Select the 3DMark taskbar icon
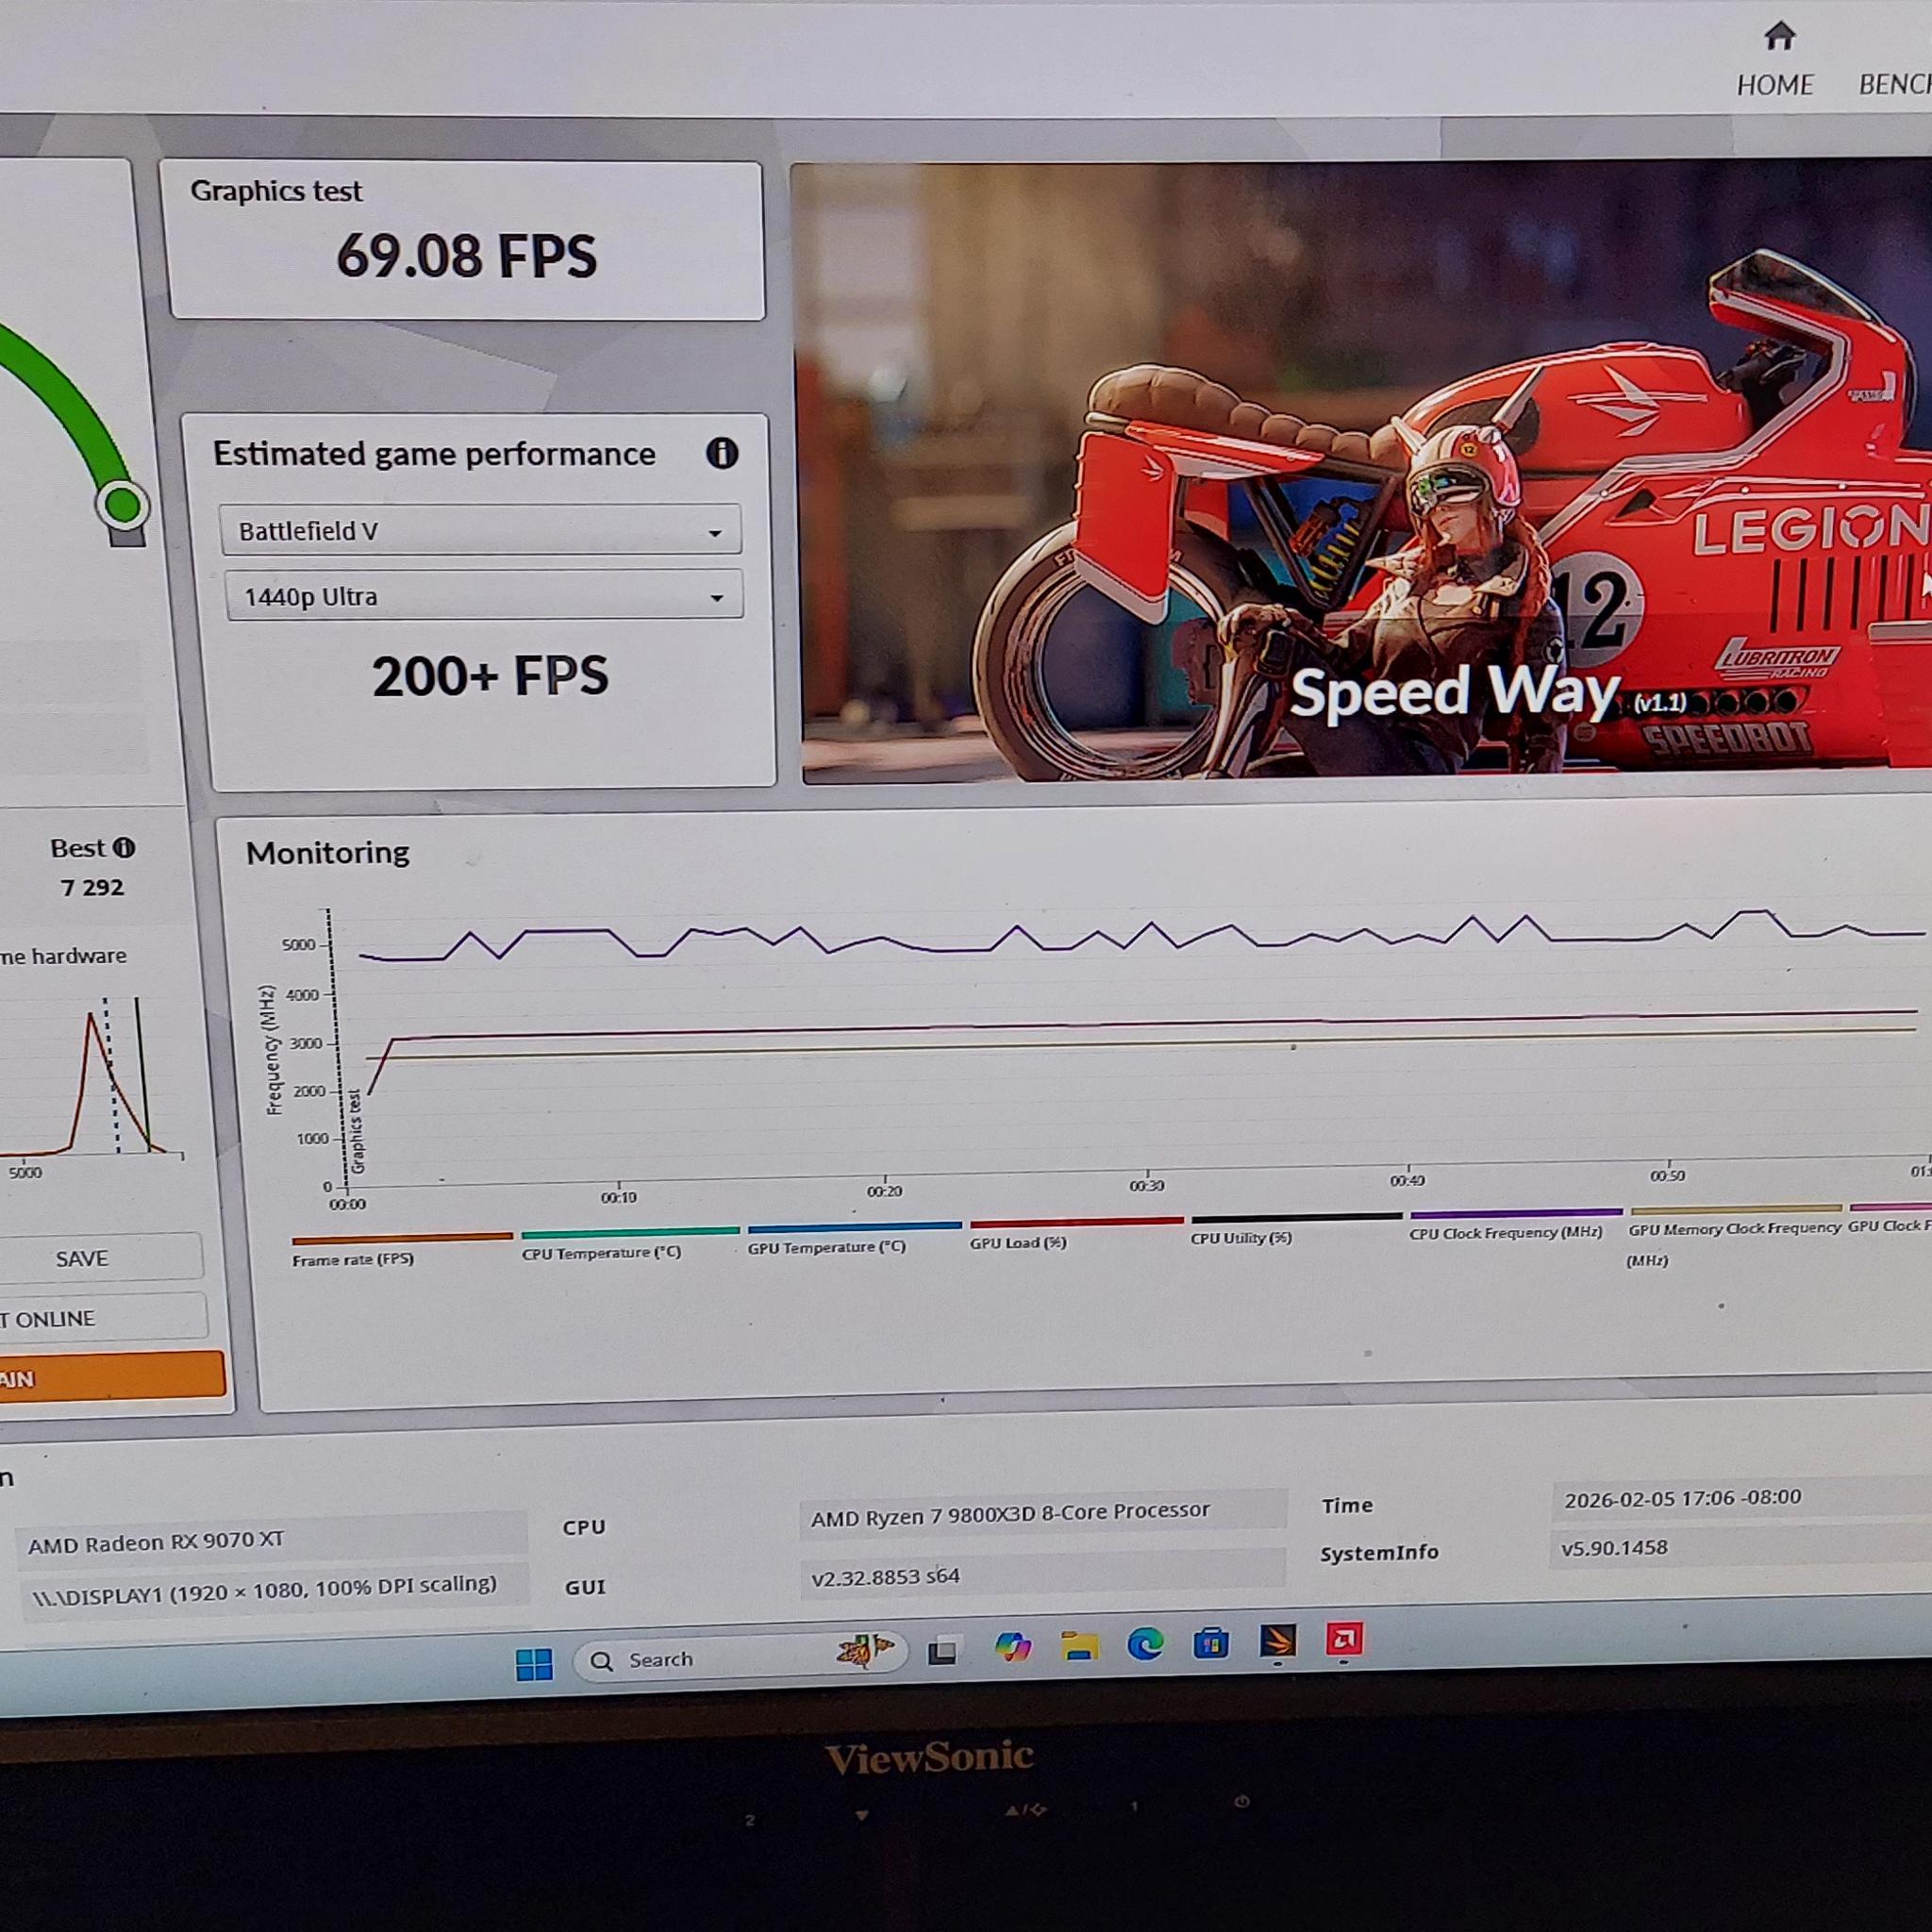Screen dimensions: 1932x1932 [x=1277, y=1640]
